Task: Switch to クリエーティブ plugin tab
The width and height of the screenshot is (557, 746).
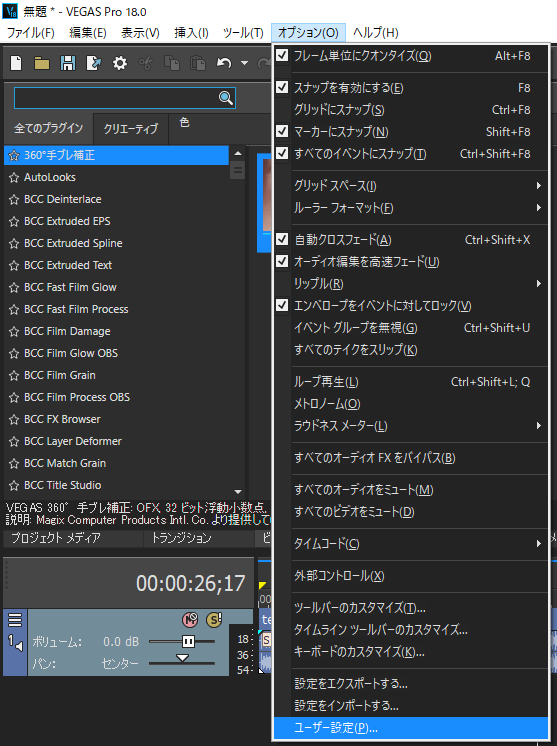Action: (x=131, y=128)
